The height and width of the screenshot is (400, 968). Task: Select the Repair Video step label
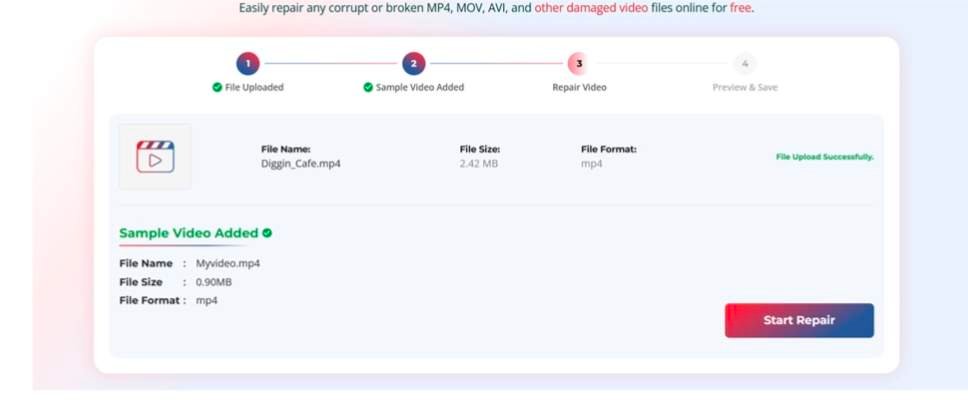click(579, 88)
